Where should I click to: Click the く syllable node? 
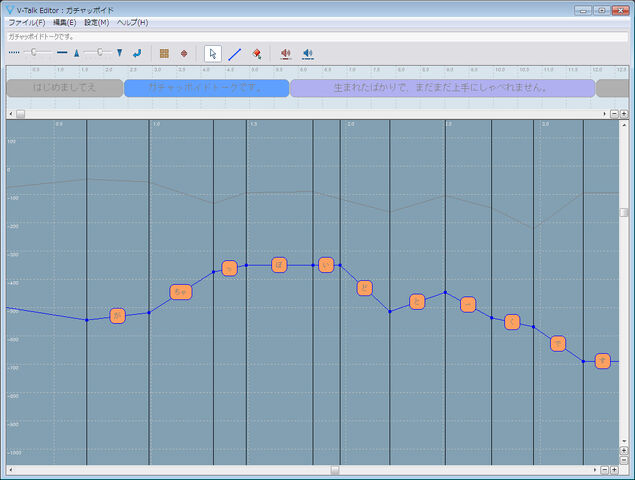(512, 322)
